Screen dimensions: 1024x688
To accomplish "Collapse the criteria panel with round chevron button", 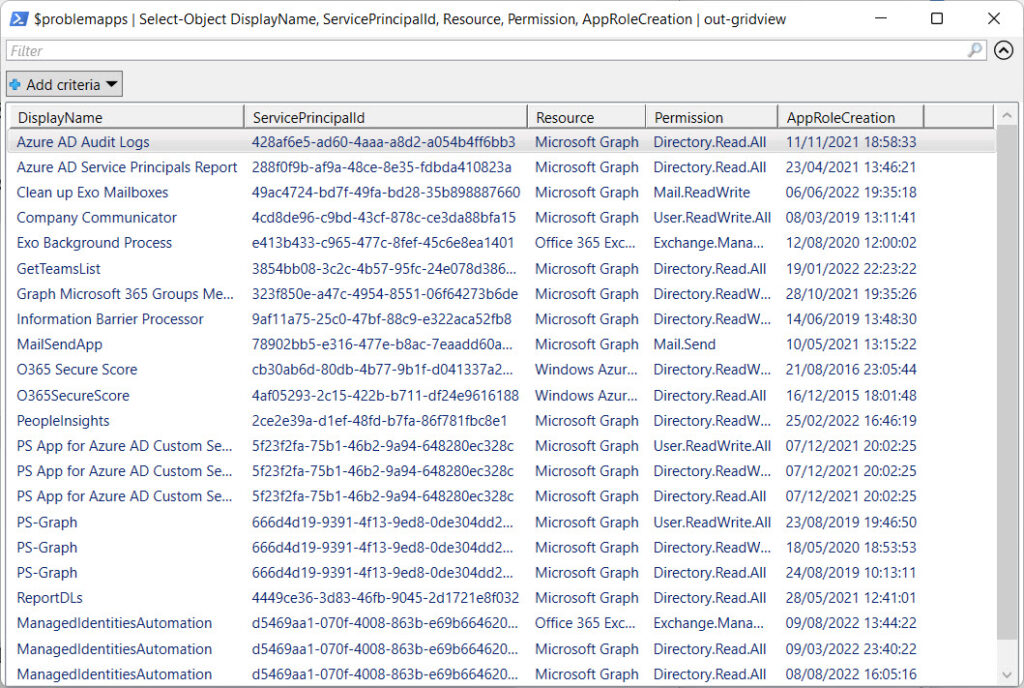I will 1003,50.
